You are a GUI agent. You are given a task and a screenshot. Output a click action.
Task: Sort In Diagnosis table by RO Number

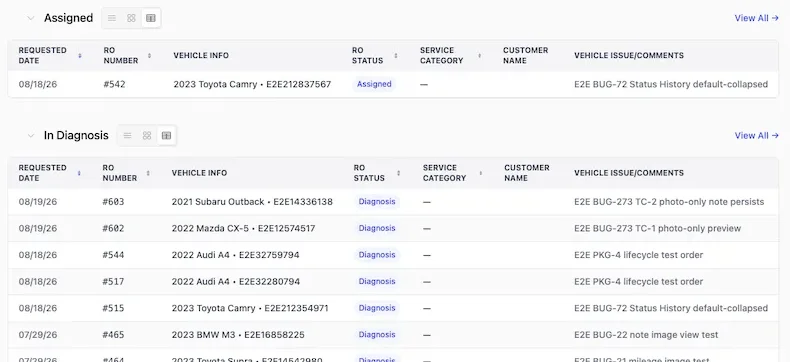coord(148,173)
